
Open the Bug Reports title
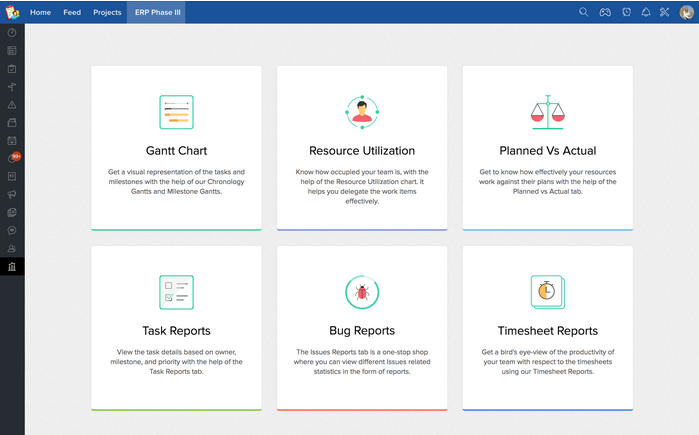click(x=362, y=331)
